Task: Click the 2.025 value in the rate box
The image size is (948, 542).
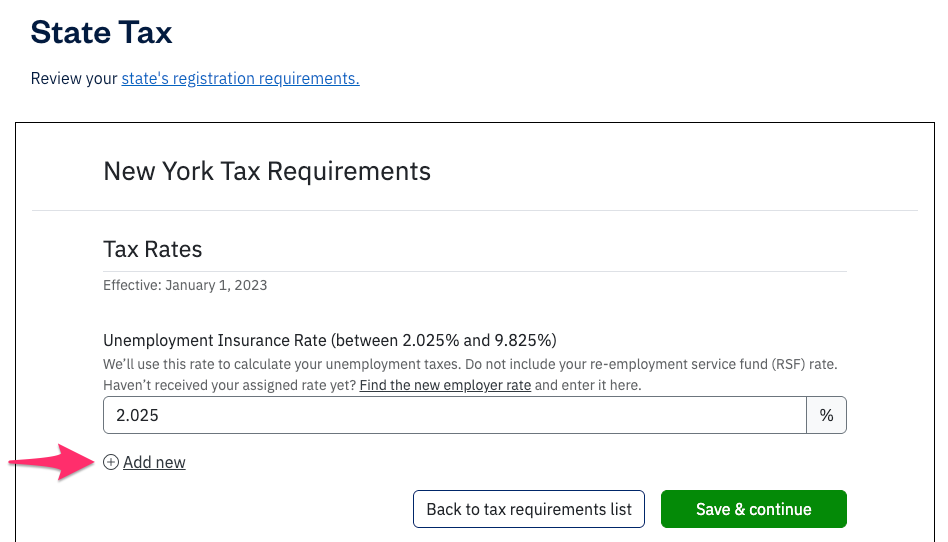Action: [x=138, y=415]
